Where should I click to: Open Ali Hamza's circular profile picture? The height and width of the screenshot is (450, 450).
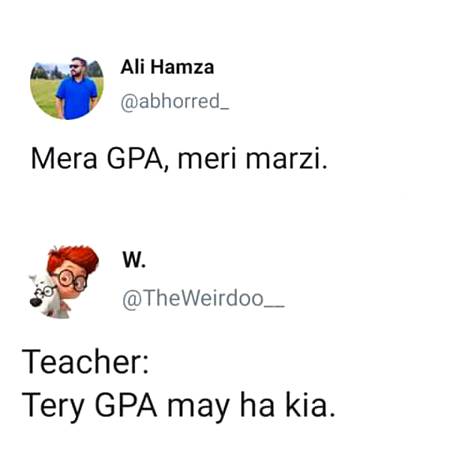coord(67,88)
